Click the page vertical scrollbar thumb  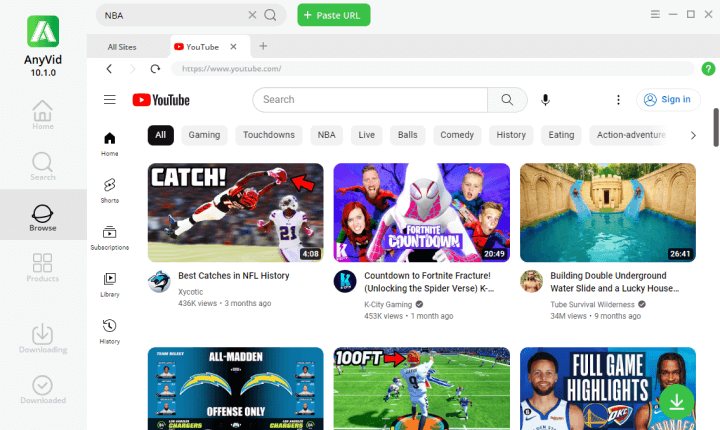[715, 128]
